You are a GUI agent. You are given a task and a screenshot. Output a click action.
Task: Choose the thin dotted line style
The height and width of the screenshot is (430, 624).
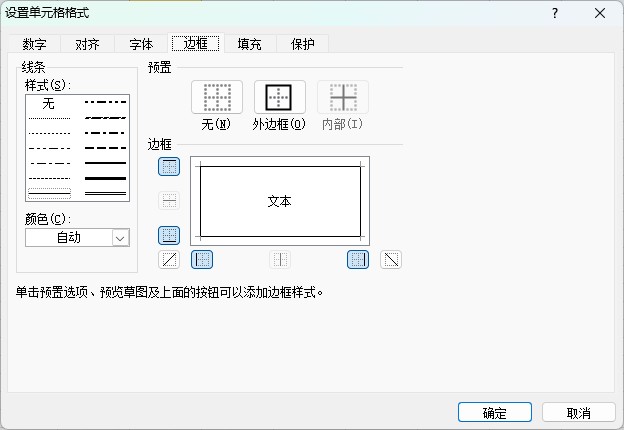(49, 133)
